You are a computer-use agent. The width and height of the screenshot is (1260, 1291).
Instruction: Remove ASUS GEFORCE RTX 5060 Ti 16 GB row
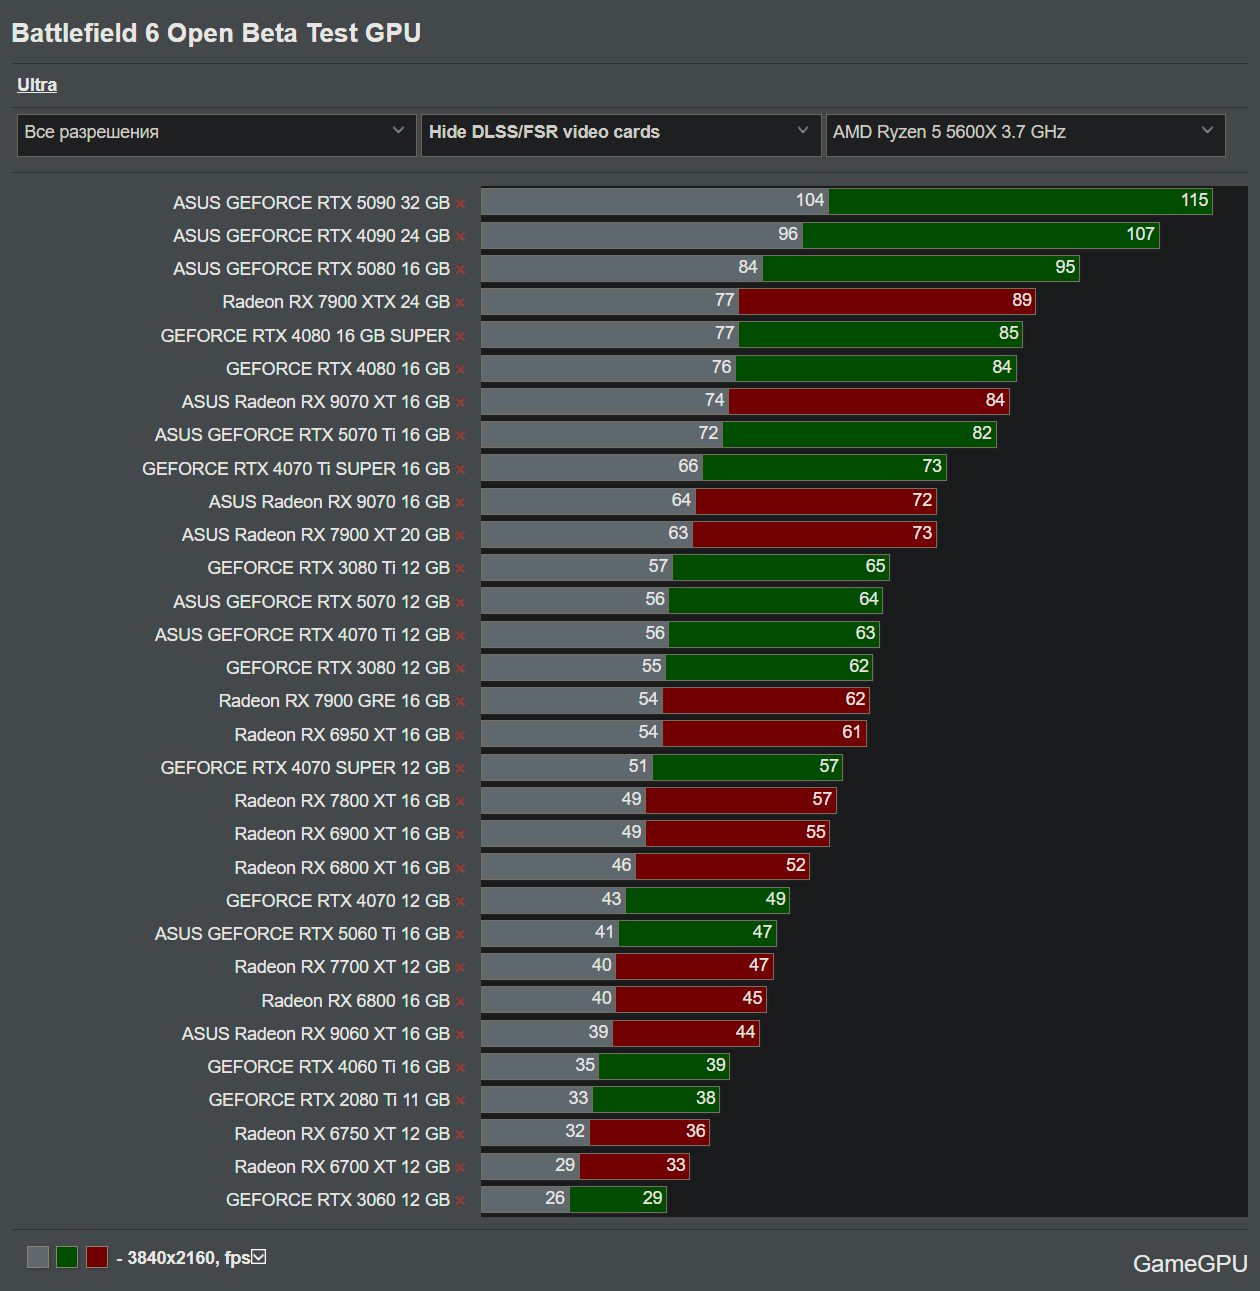(x=461, y=935)
